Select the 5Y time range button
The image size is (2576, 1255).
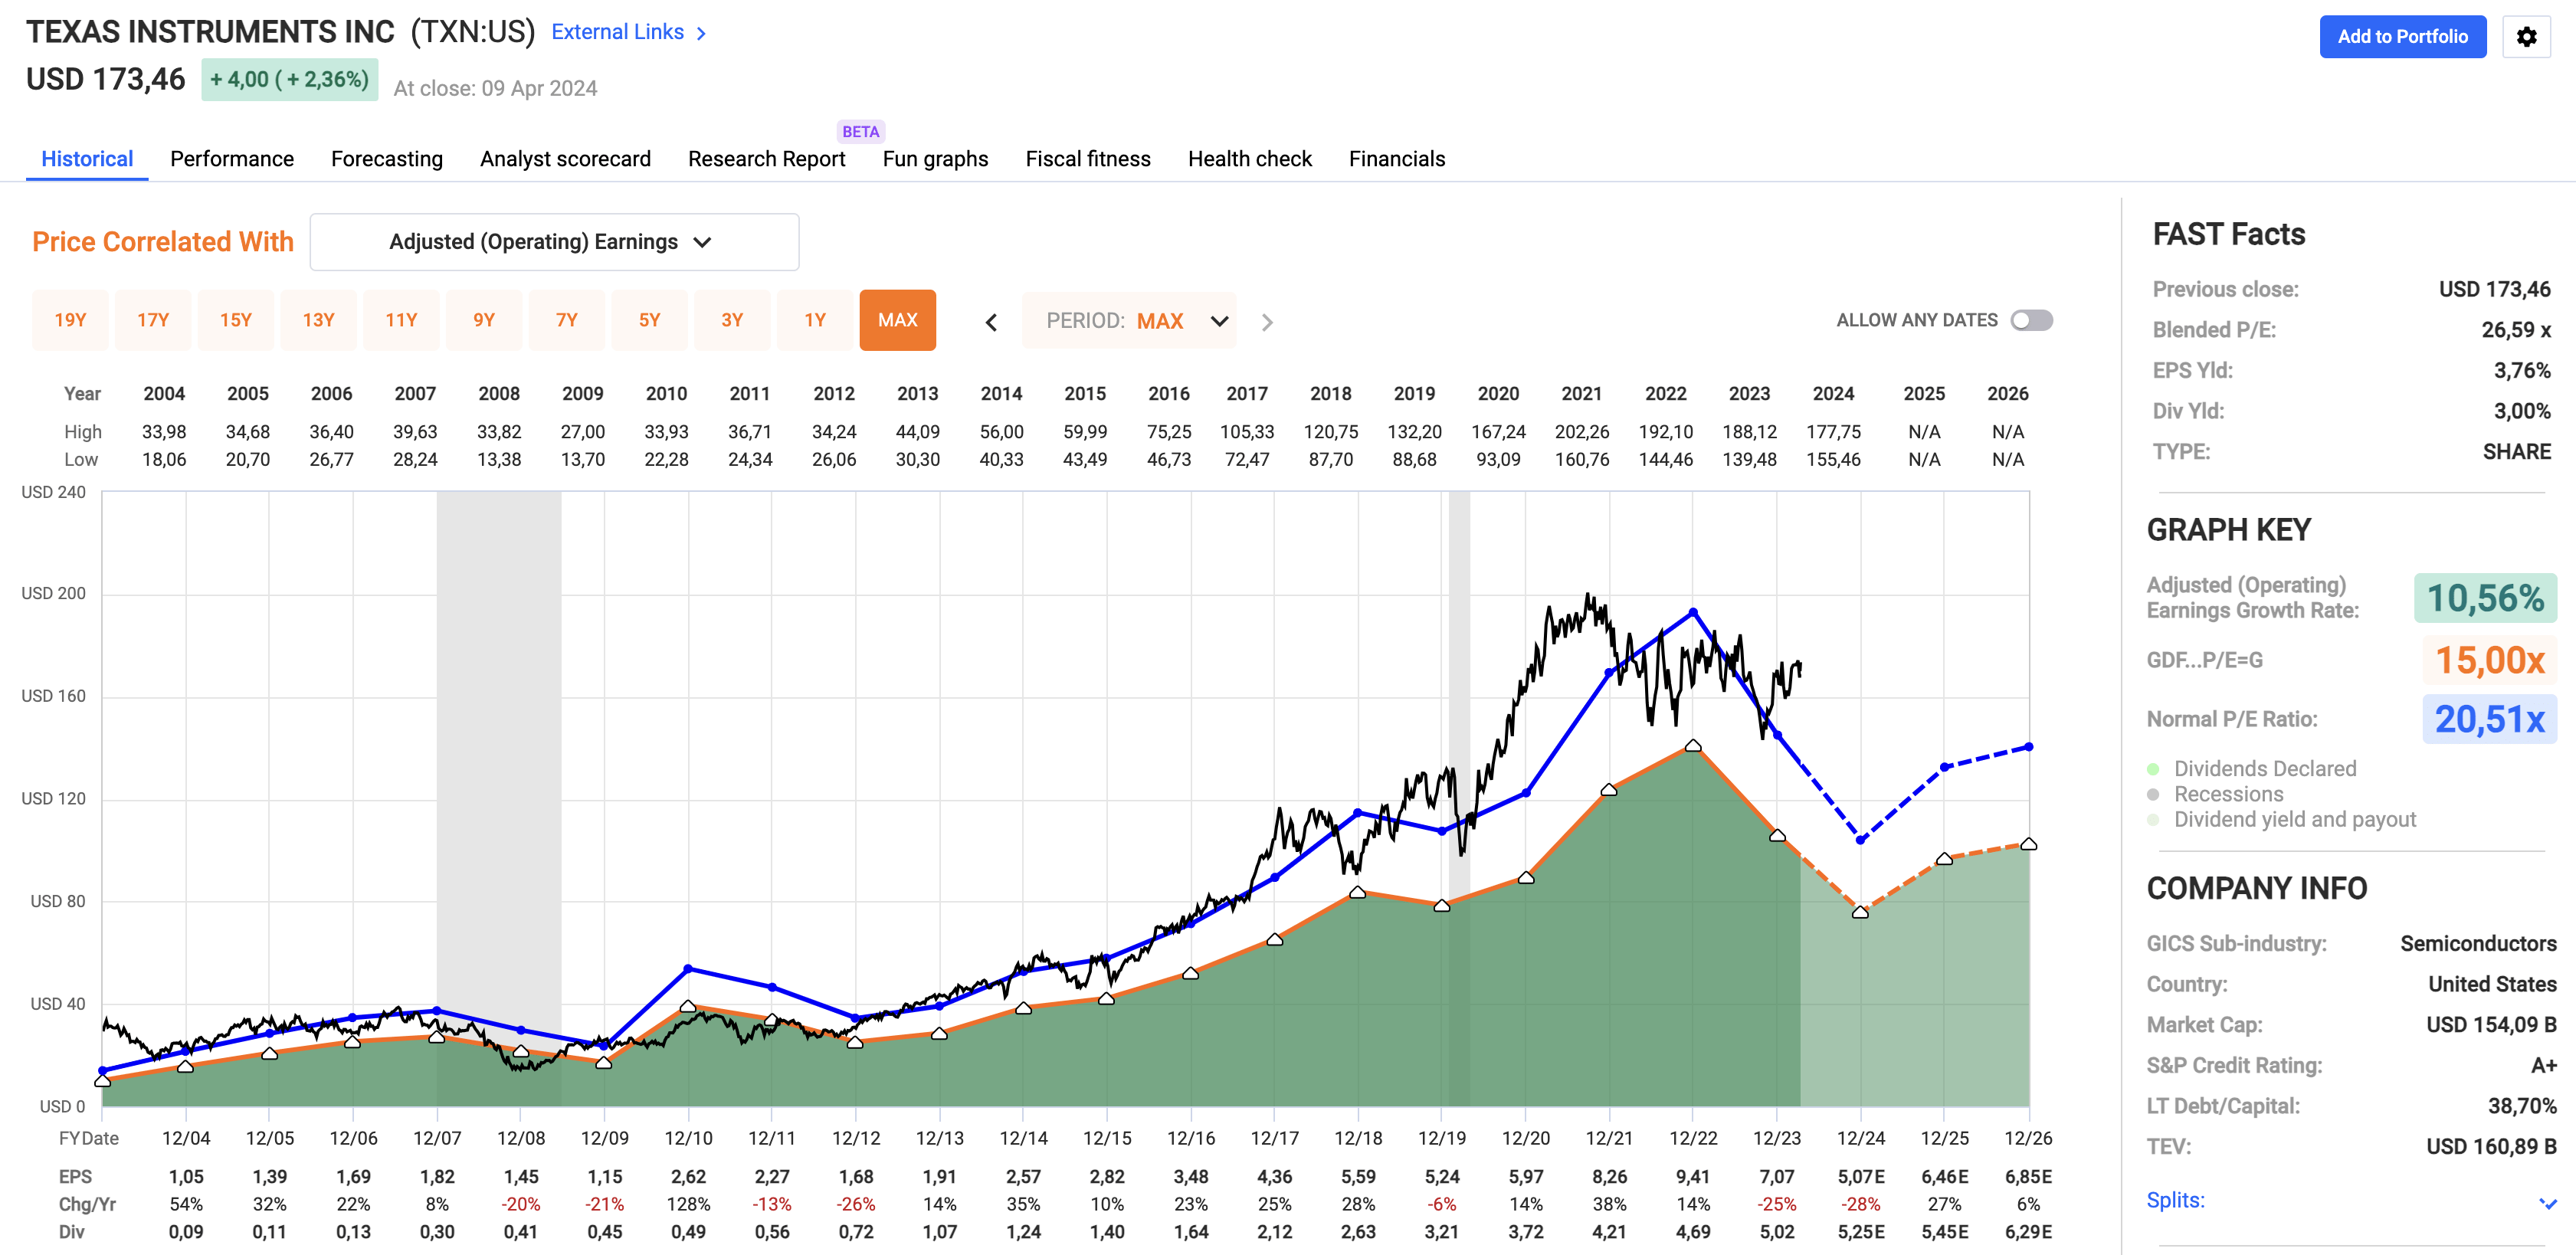point(649,320)
